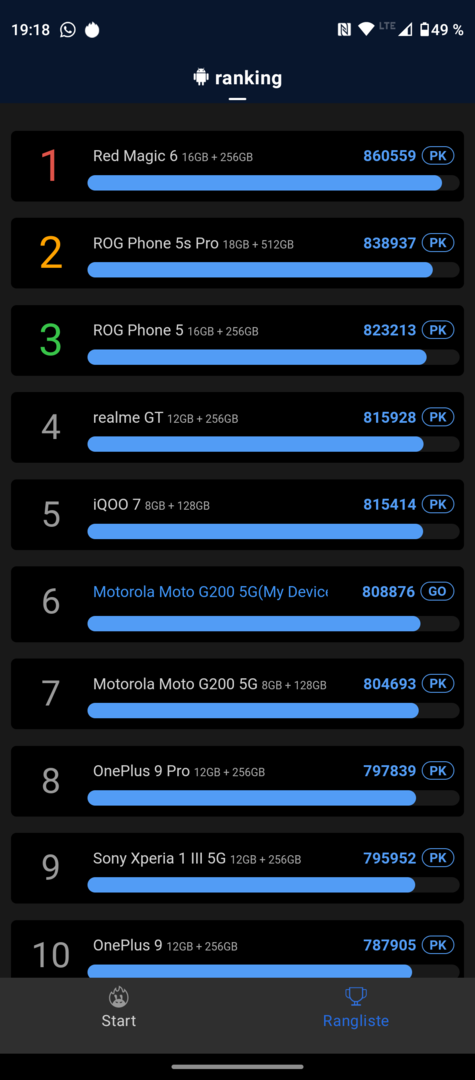Tap the NFC status icon
The image size is (475, 1080).
point(344,29)
